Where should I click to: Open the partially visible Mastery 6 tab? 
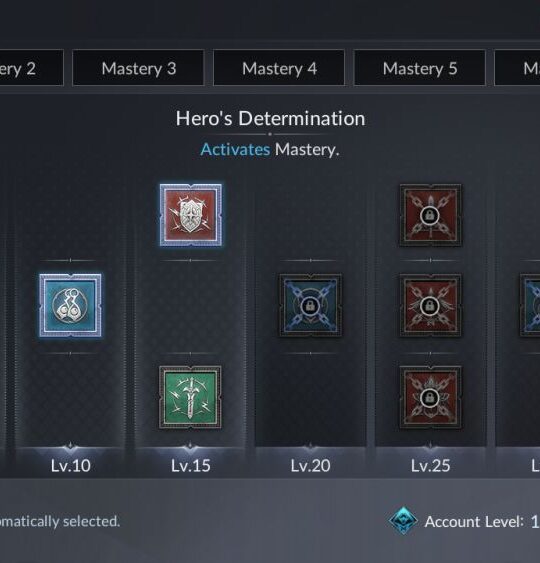(517, 68)
